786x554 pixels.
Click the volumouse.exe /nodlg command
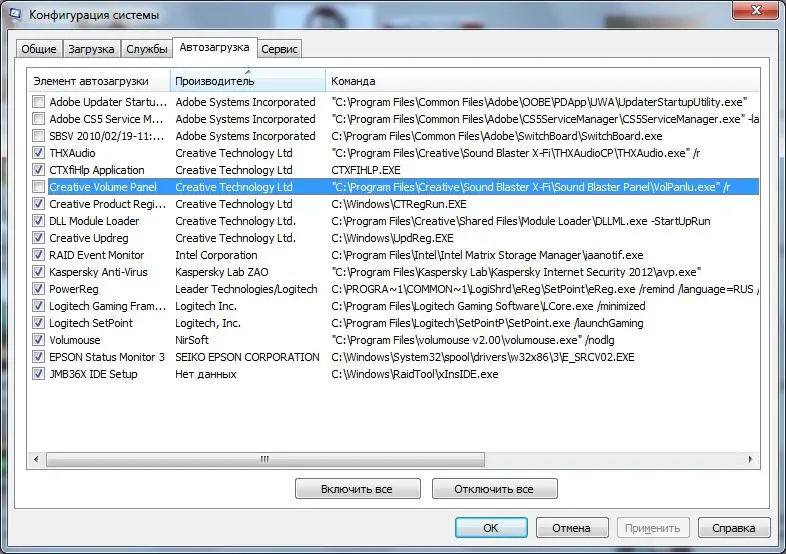(473, 340)
